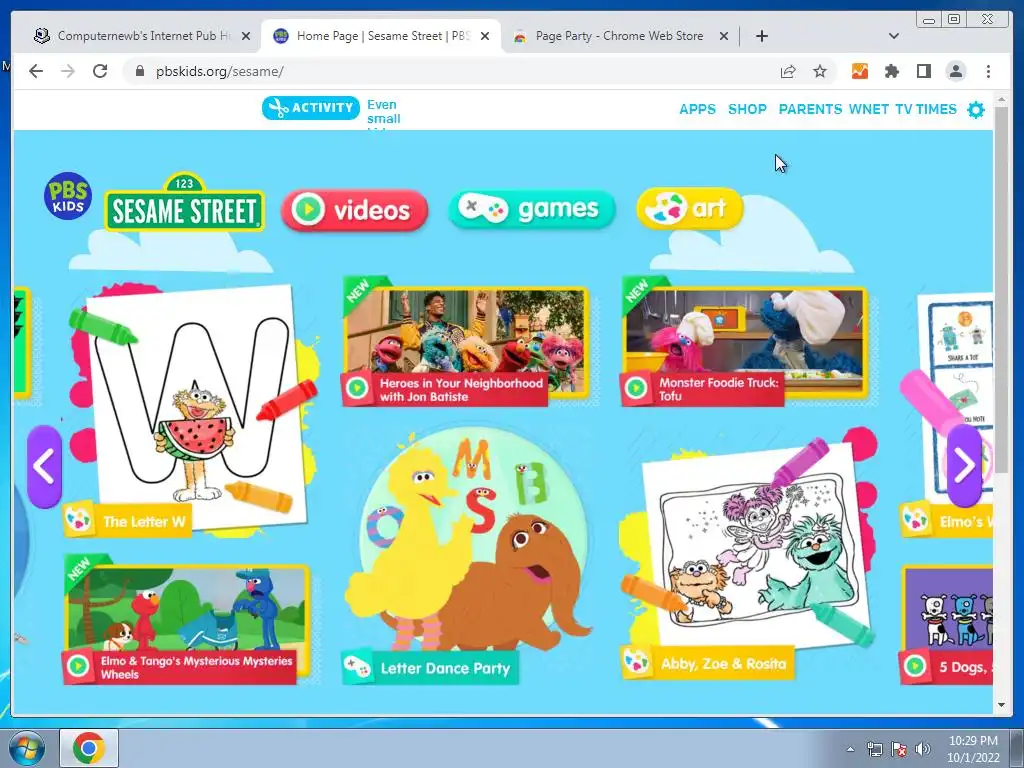
Task: Open the orange extension icon in toolbar
Action: pyautogui.click(x=859, y=71)
